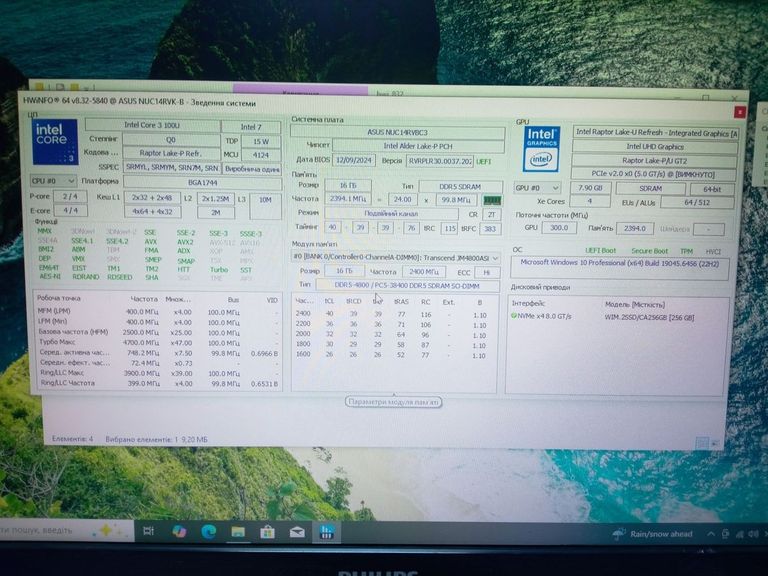Click the green NVMe drive status indicator
The width and height of the screenshot is (768, 576).
[515, 316]
